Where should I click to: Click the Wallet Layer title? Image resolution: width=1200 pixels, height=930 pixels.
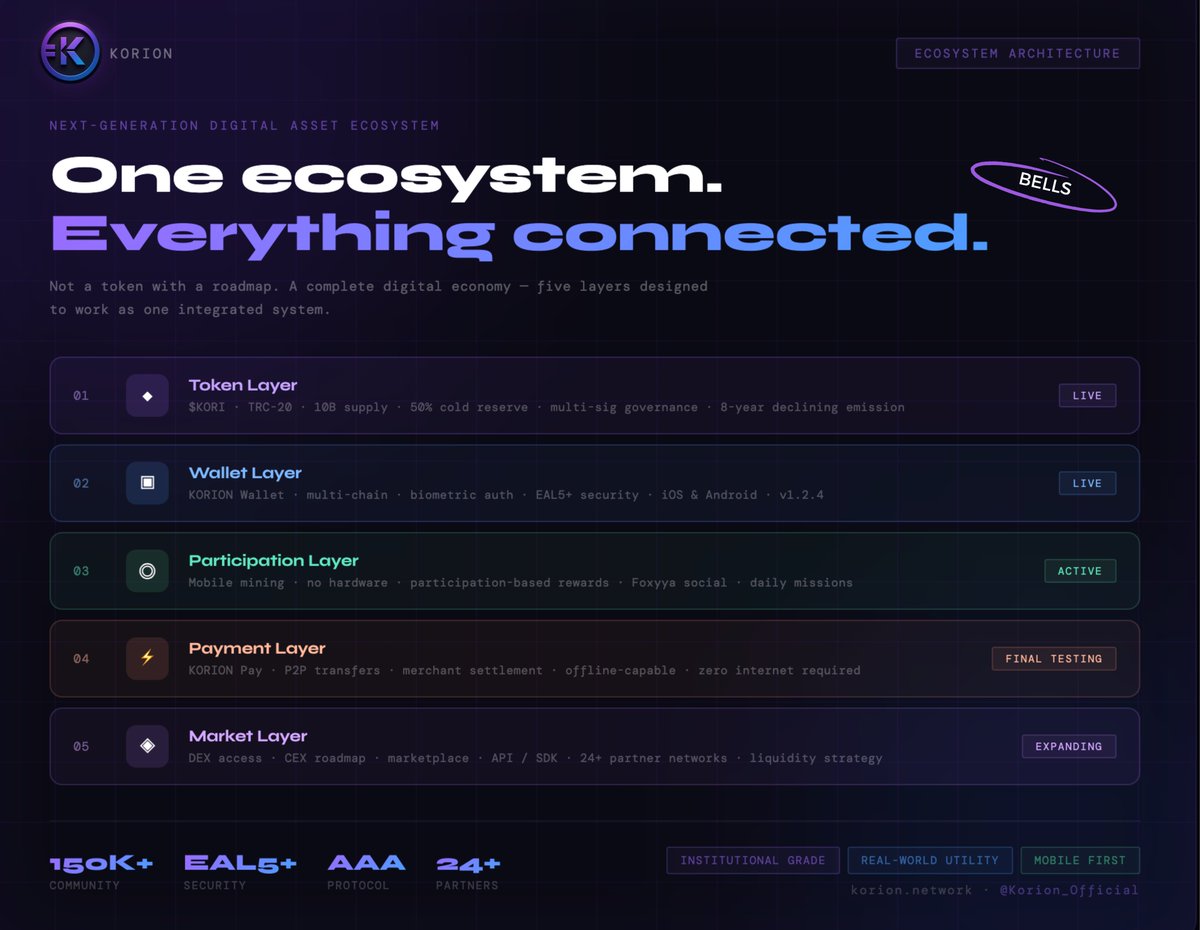[245, 473]
